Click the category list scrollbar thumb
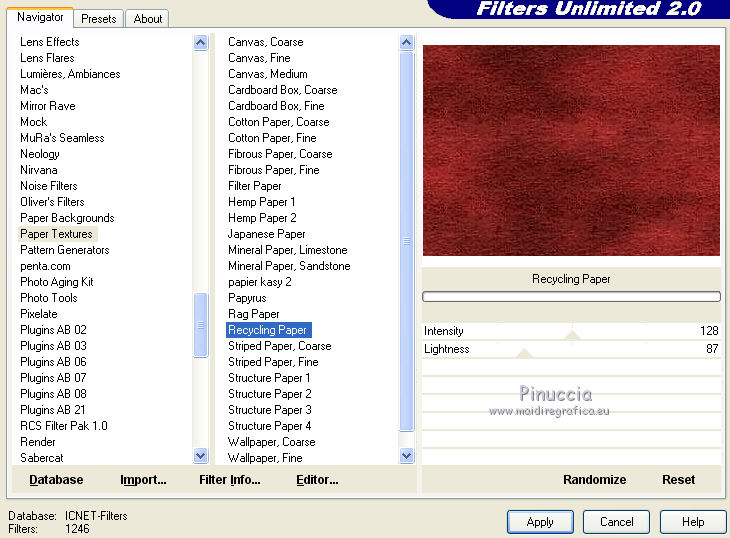 201,325
